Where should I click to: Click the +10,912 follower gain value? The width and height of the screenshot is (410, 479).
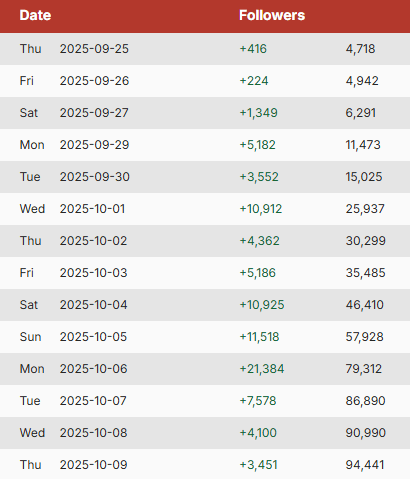coord(261,209)
